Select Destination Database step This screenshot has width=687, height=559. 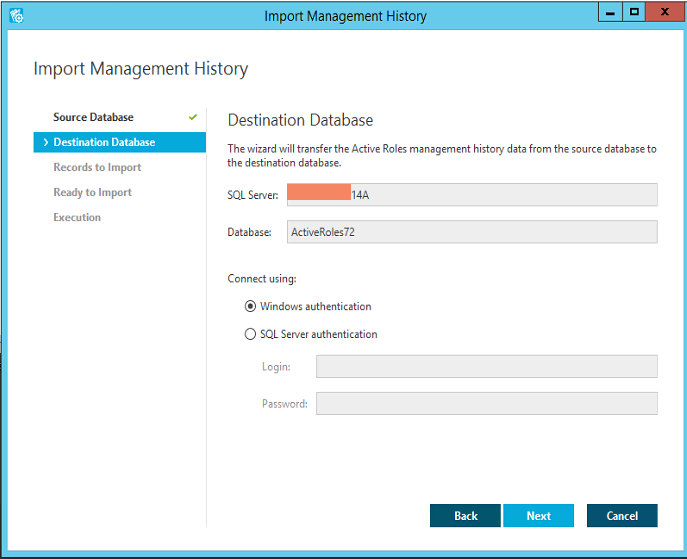tap(120, 142)
